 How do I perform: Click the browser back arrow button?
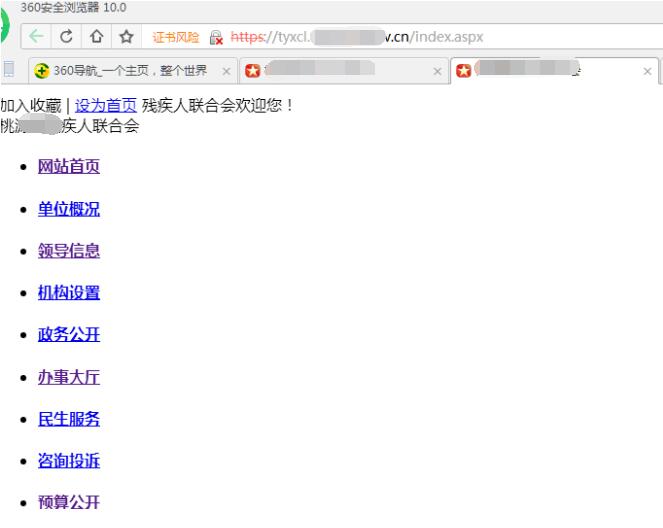35,38
